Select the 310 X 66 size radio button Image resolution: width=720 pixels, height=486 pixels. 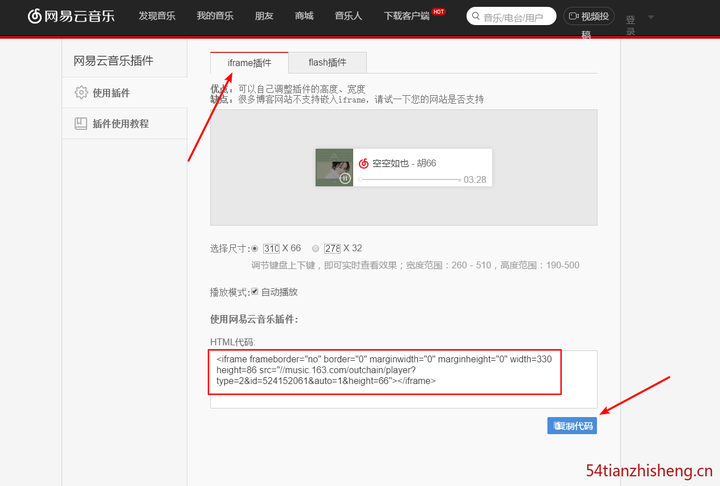coord(255,249)
